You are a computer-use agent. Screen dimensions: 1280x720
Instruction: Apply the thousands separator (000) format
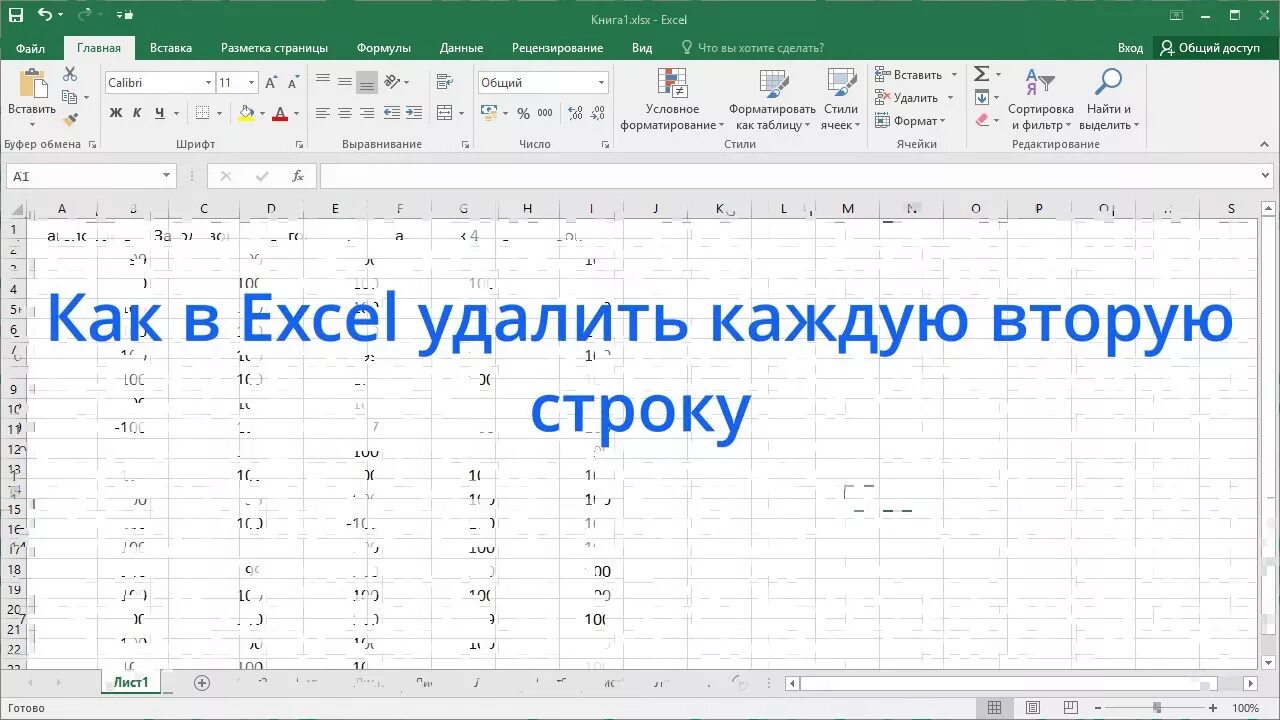(x=545, y=113)
